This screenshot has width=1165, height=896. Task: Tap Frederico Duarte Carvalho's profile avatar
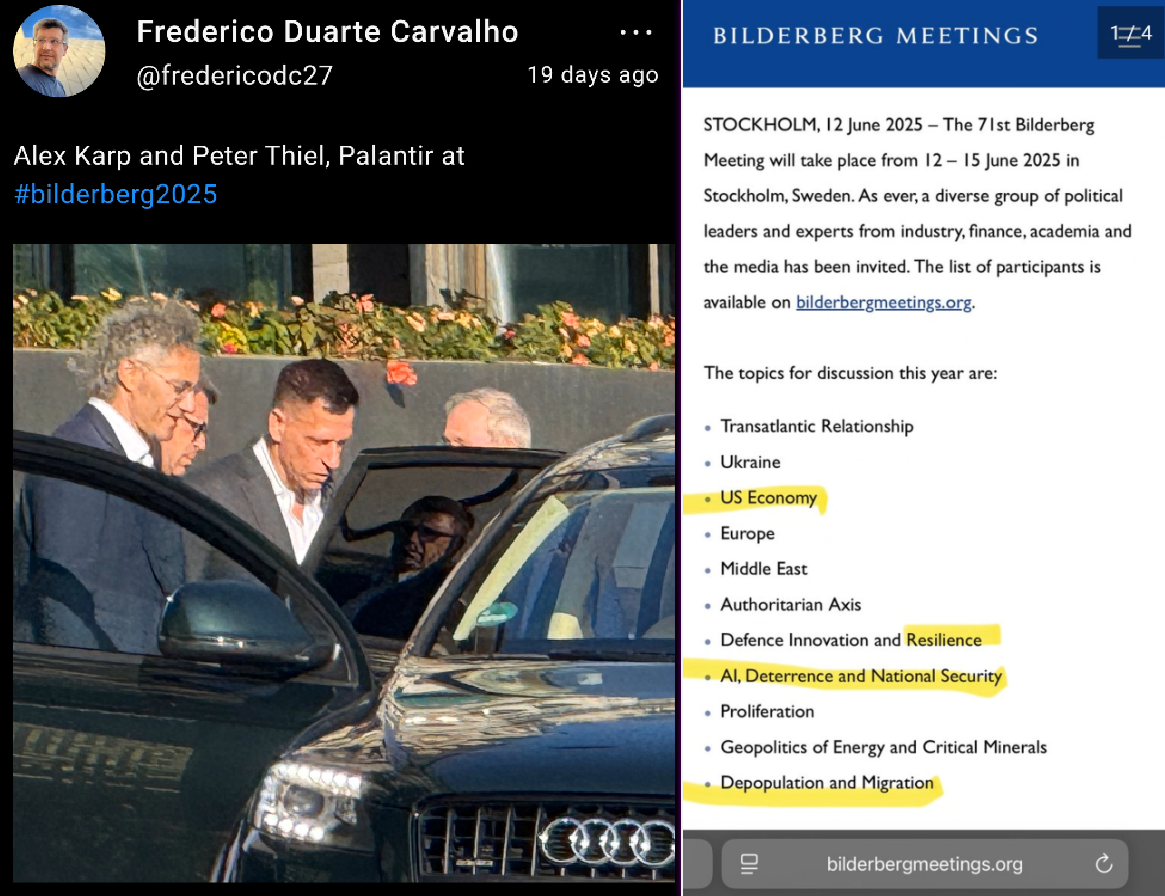point(59,51)
